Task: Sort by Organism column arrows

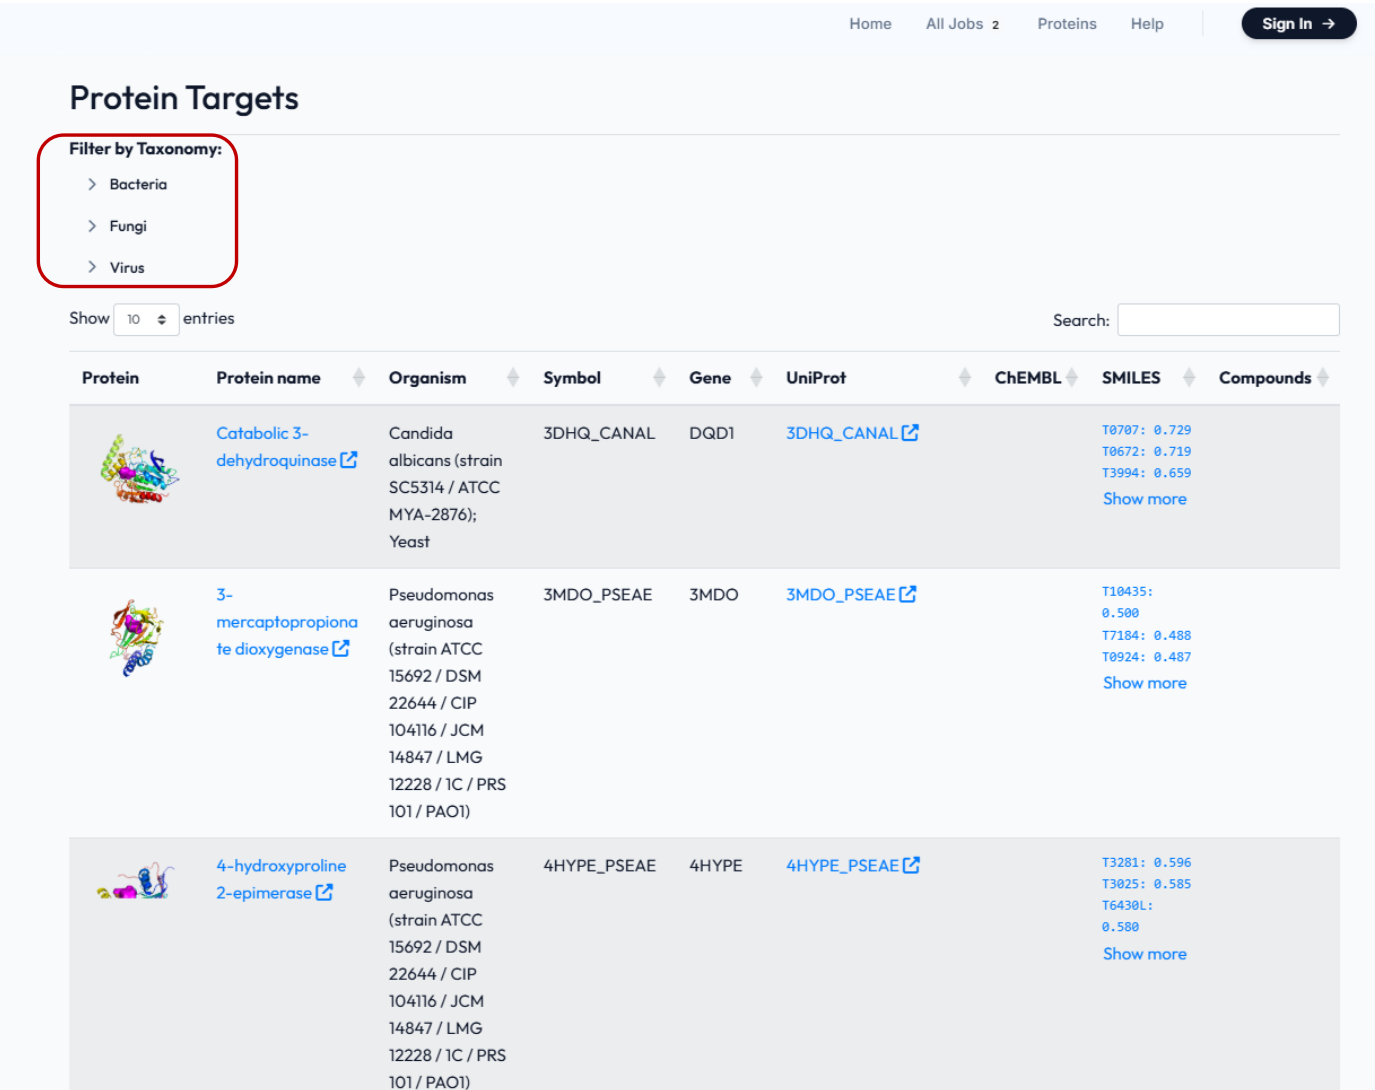Action: tap(513, 377)
